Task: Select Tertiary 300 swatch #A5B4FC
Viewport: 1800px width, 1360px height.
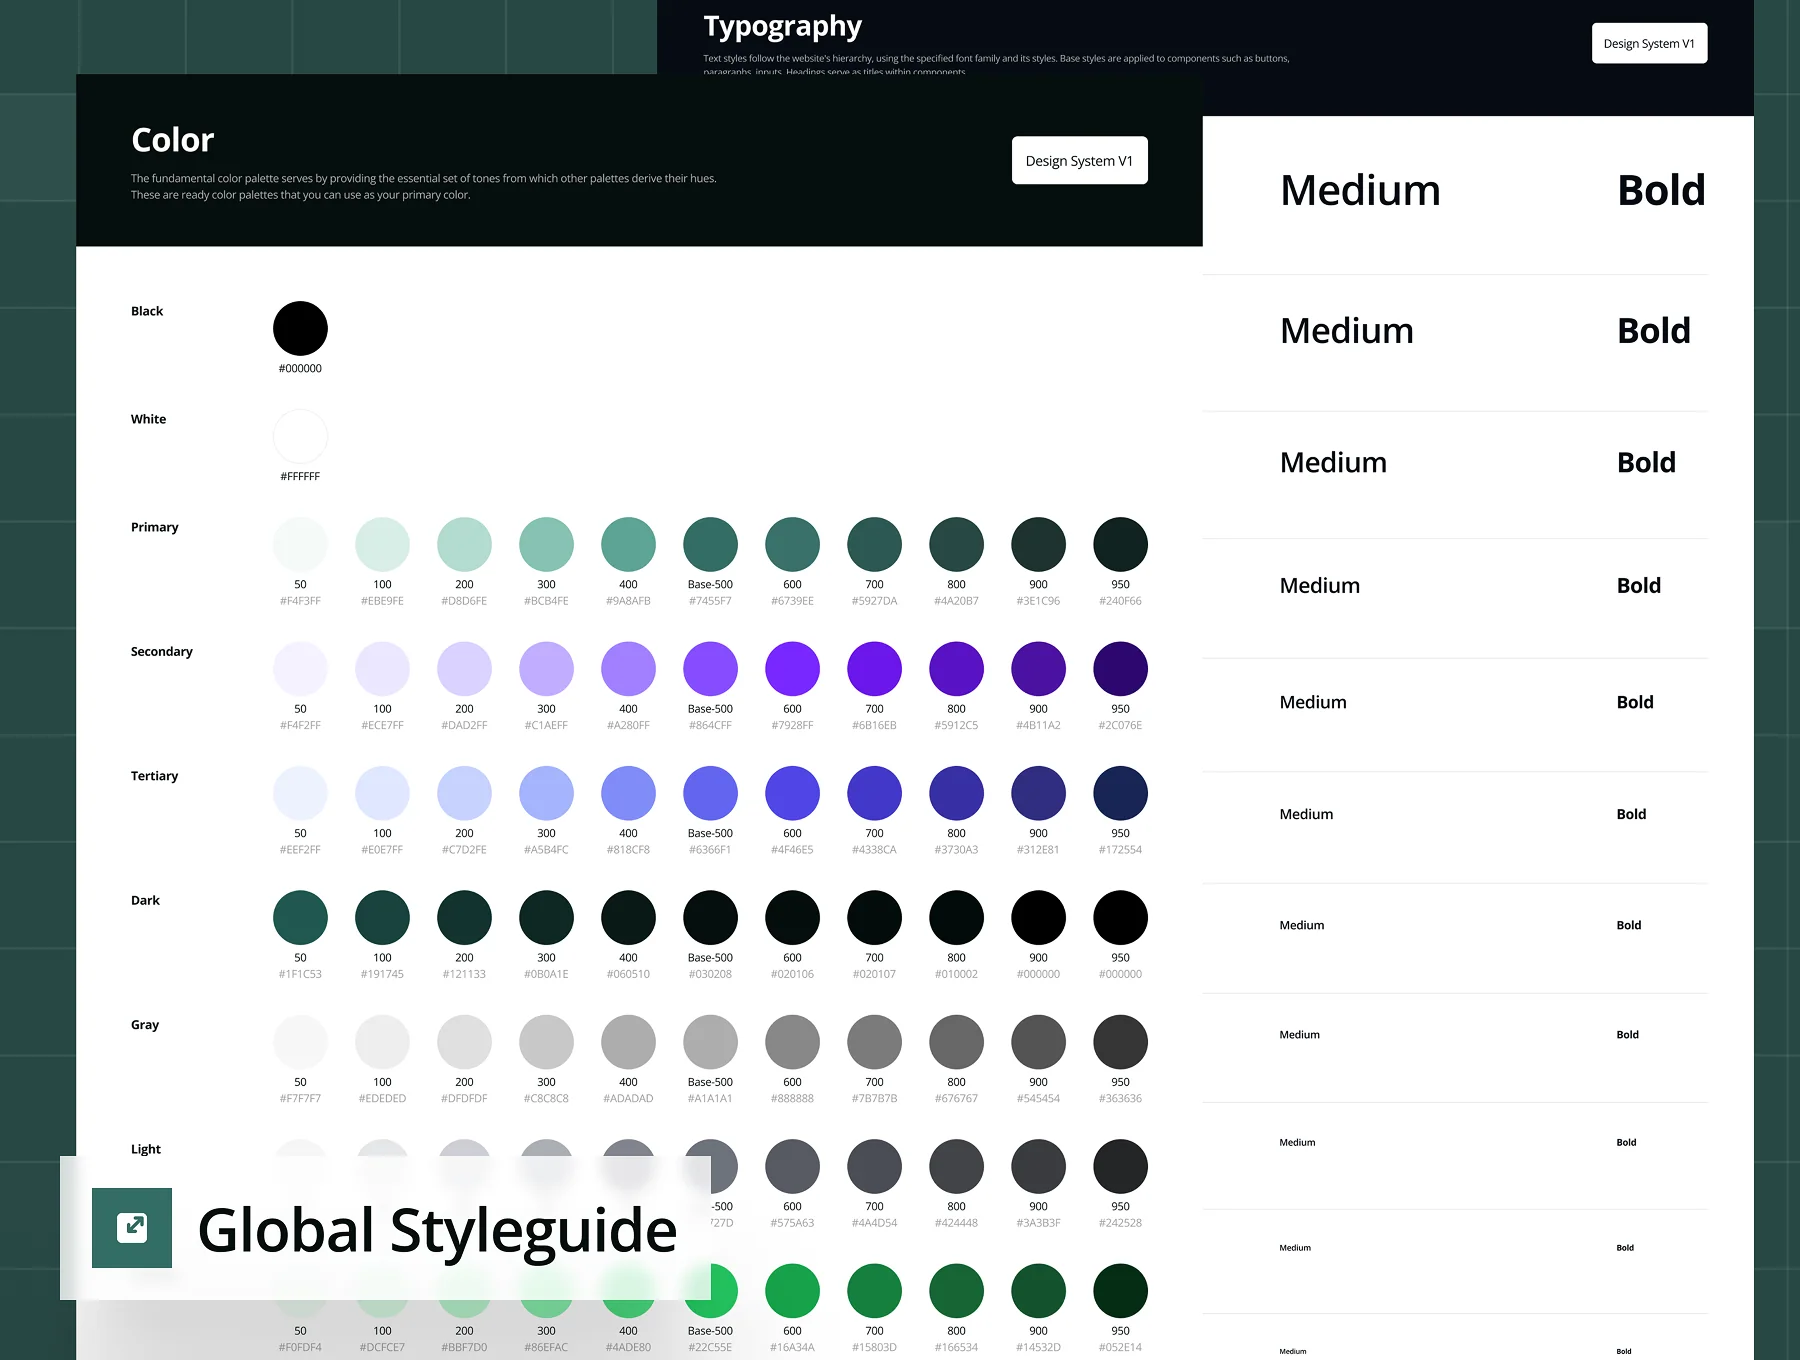Action: [x=546, y=793]
